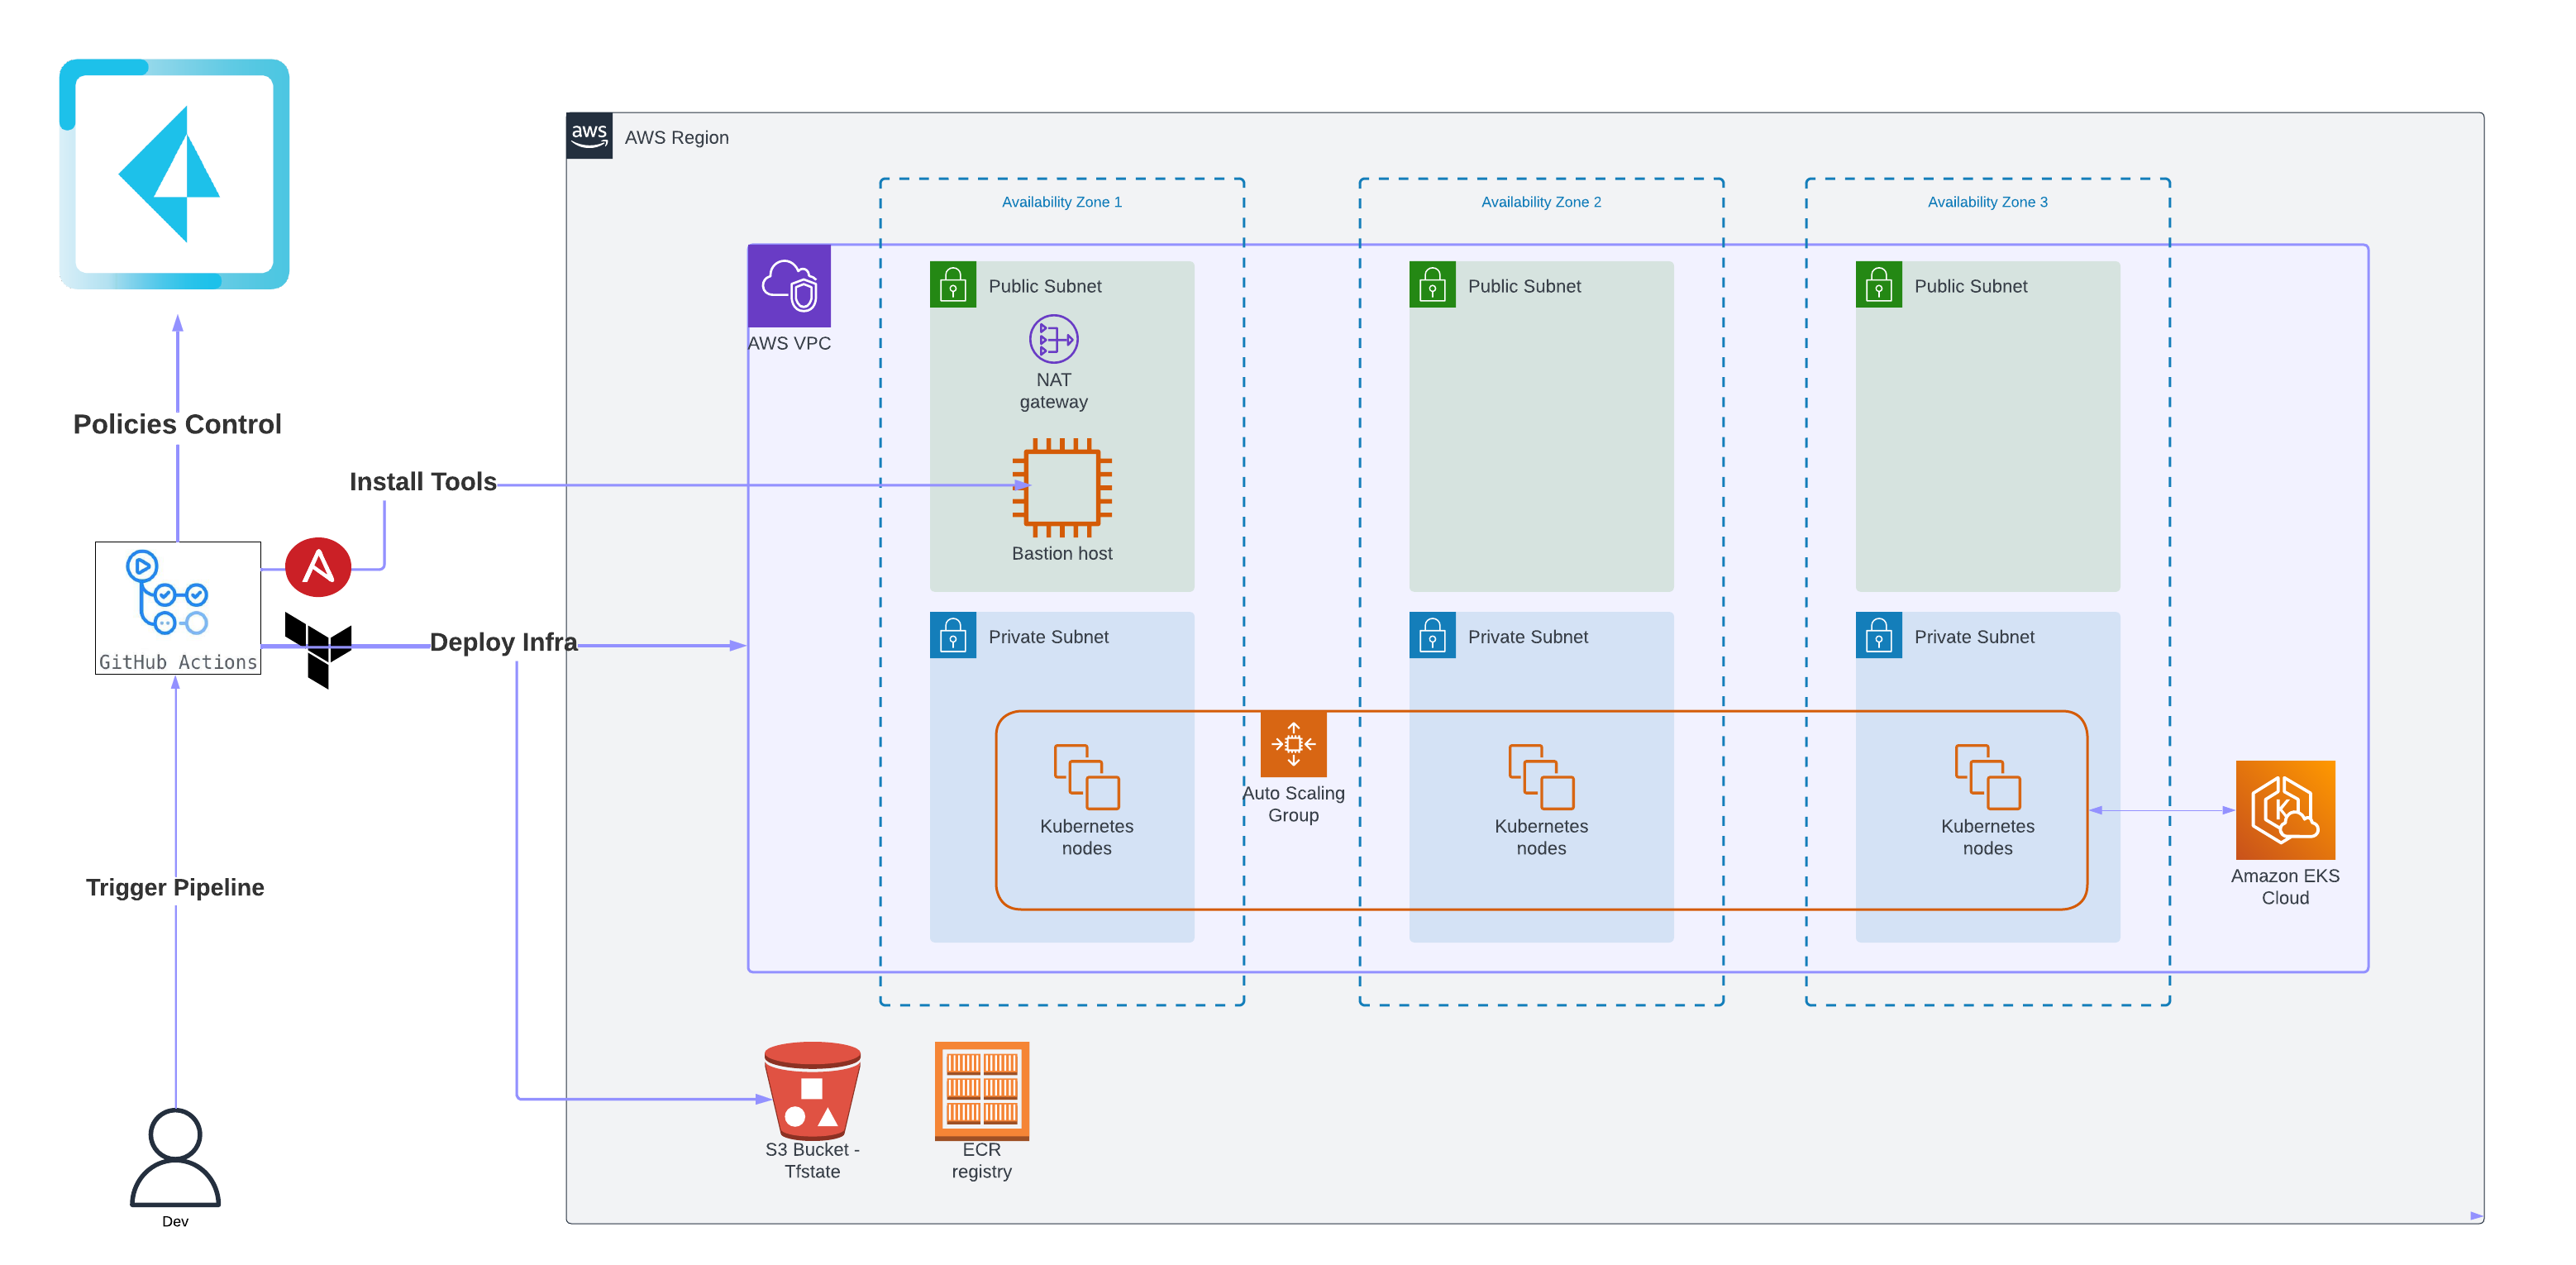Select the Policies Control label

[x=177, y=424]
